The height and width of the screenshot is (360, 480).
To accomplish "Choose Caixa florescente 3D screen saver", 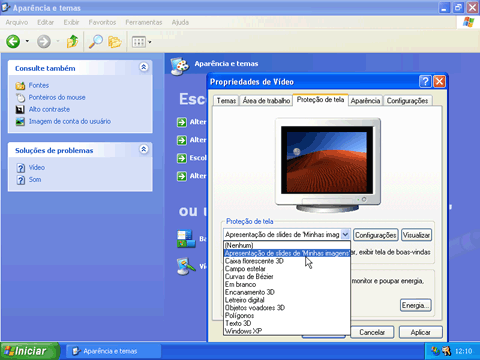I will click(x=287, y=261).
